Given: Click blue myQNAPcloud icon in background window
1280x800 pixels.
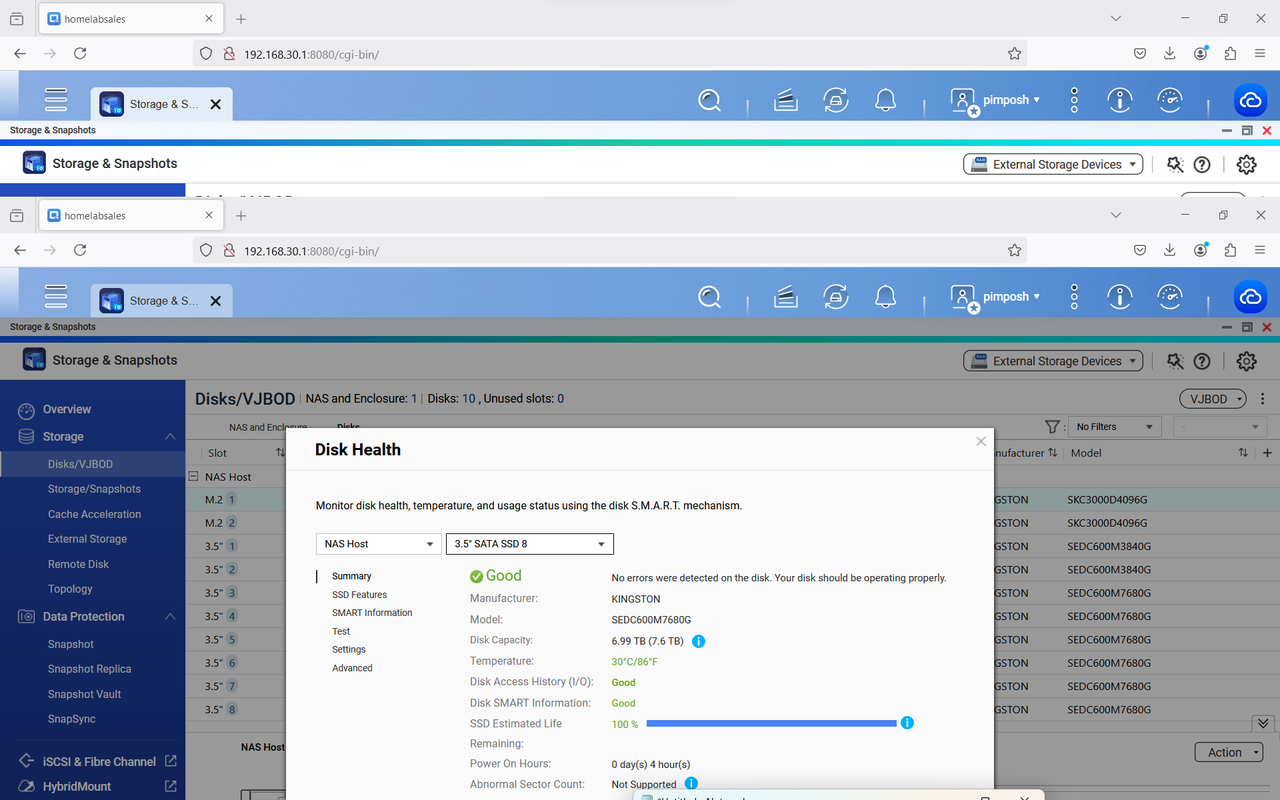Looking at the screenshot, I should tap(1249, 99).
